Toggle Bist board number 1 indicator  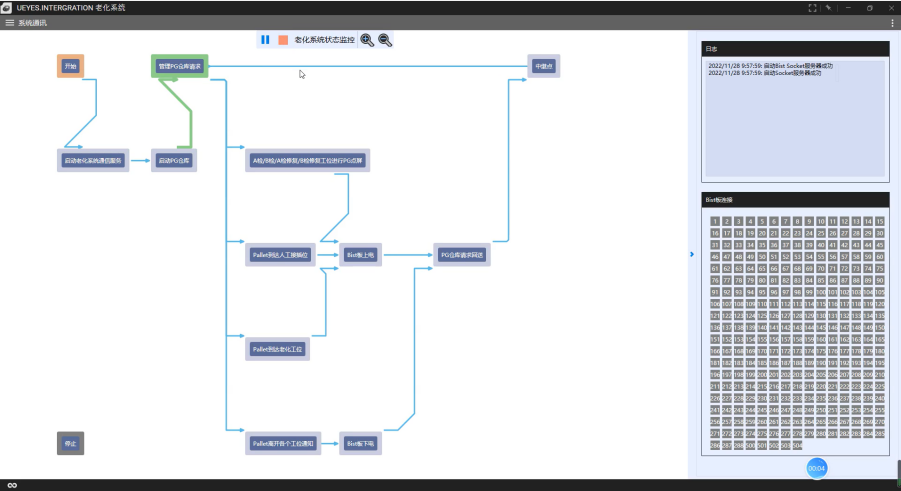coord(715,221)
